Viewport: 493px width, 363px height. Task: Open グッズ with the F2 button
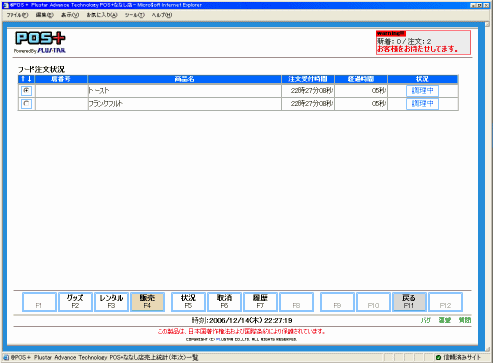coord(75,302)
